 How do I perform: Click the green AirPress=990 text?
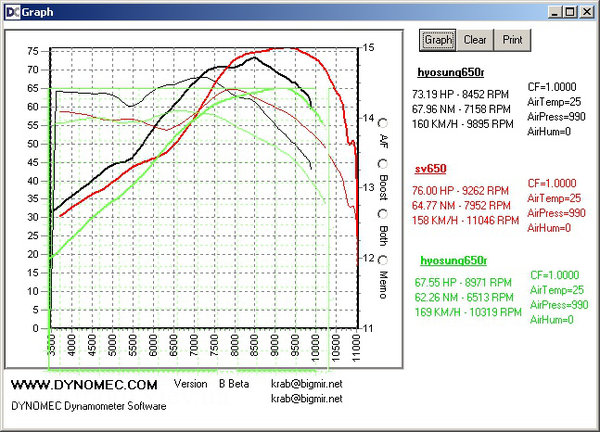pos(559,305)
